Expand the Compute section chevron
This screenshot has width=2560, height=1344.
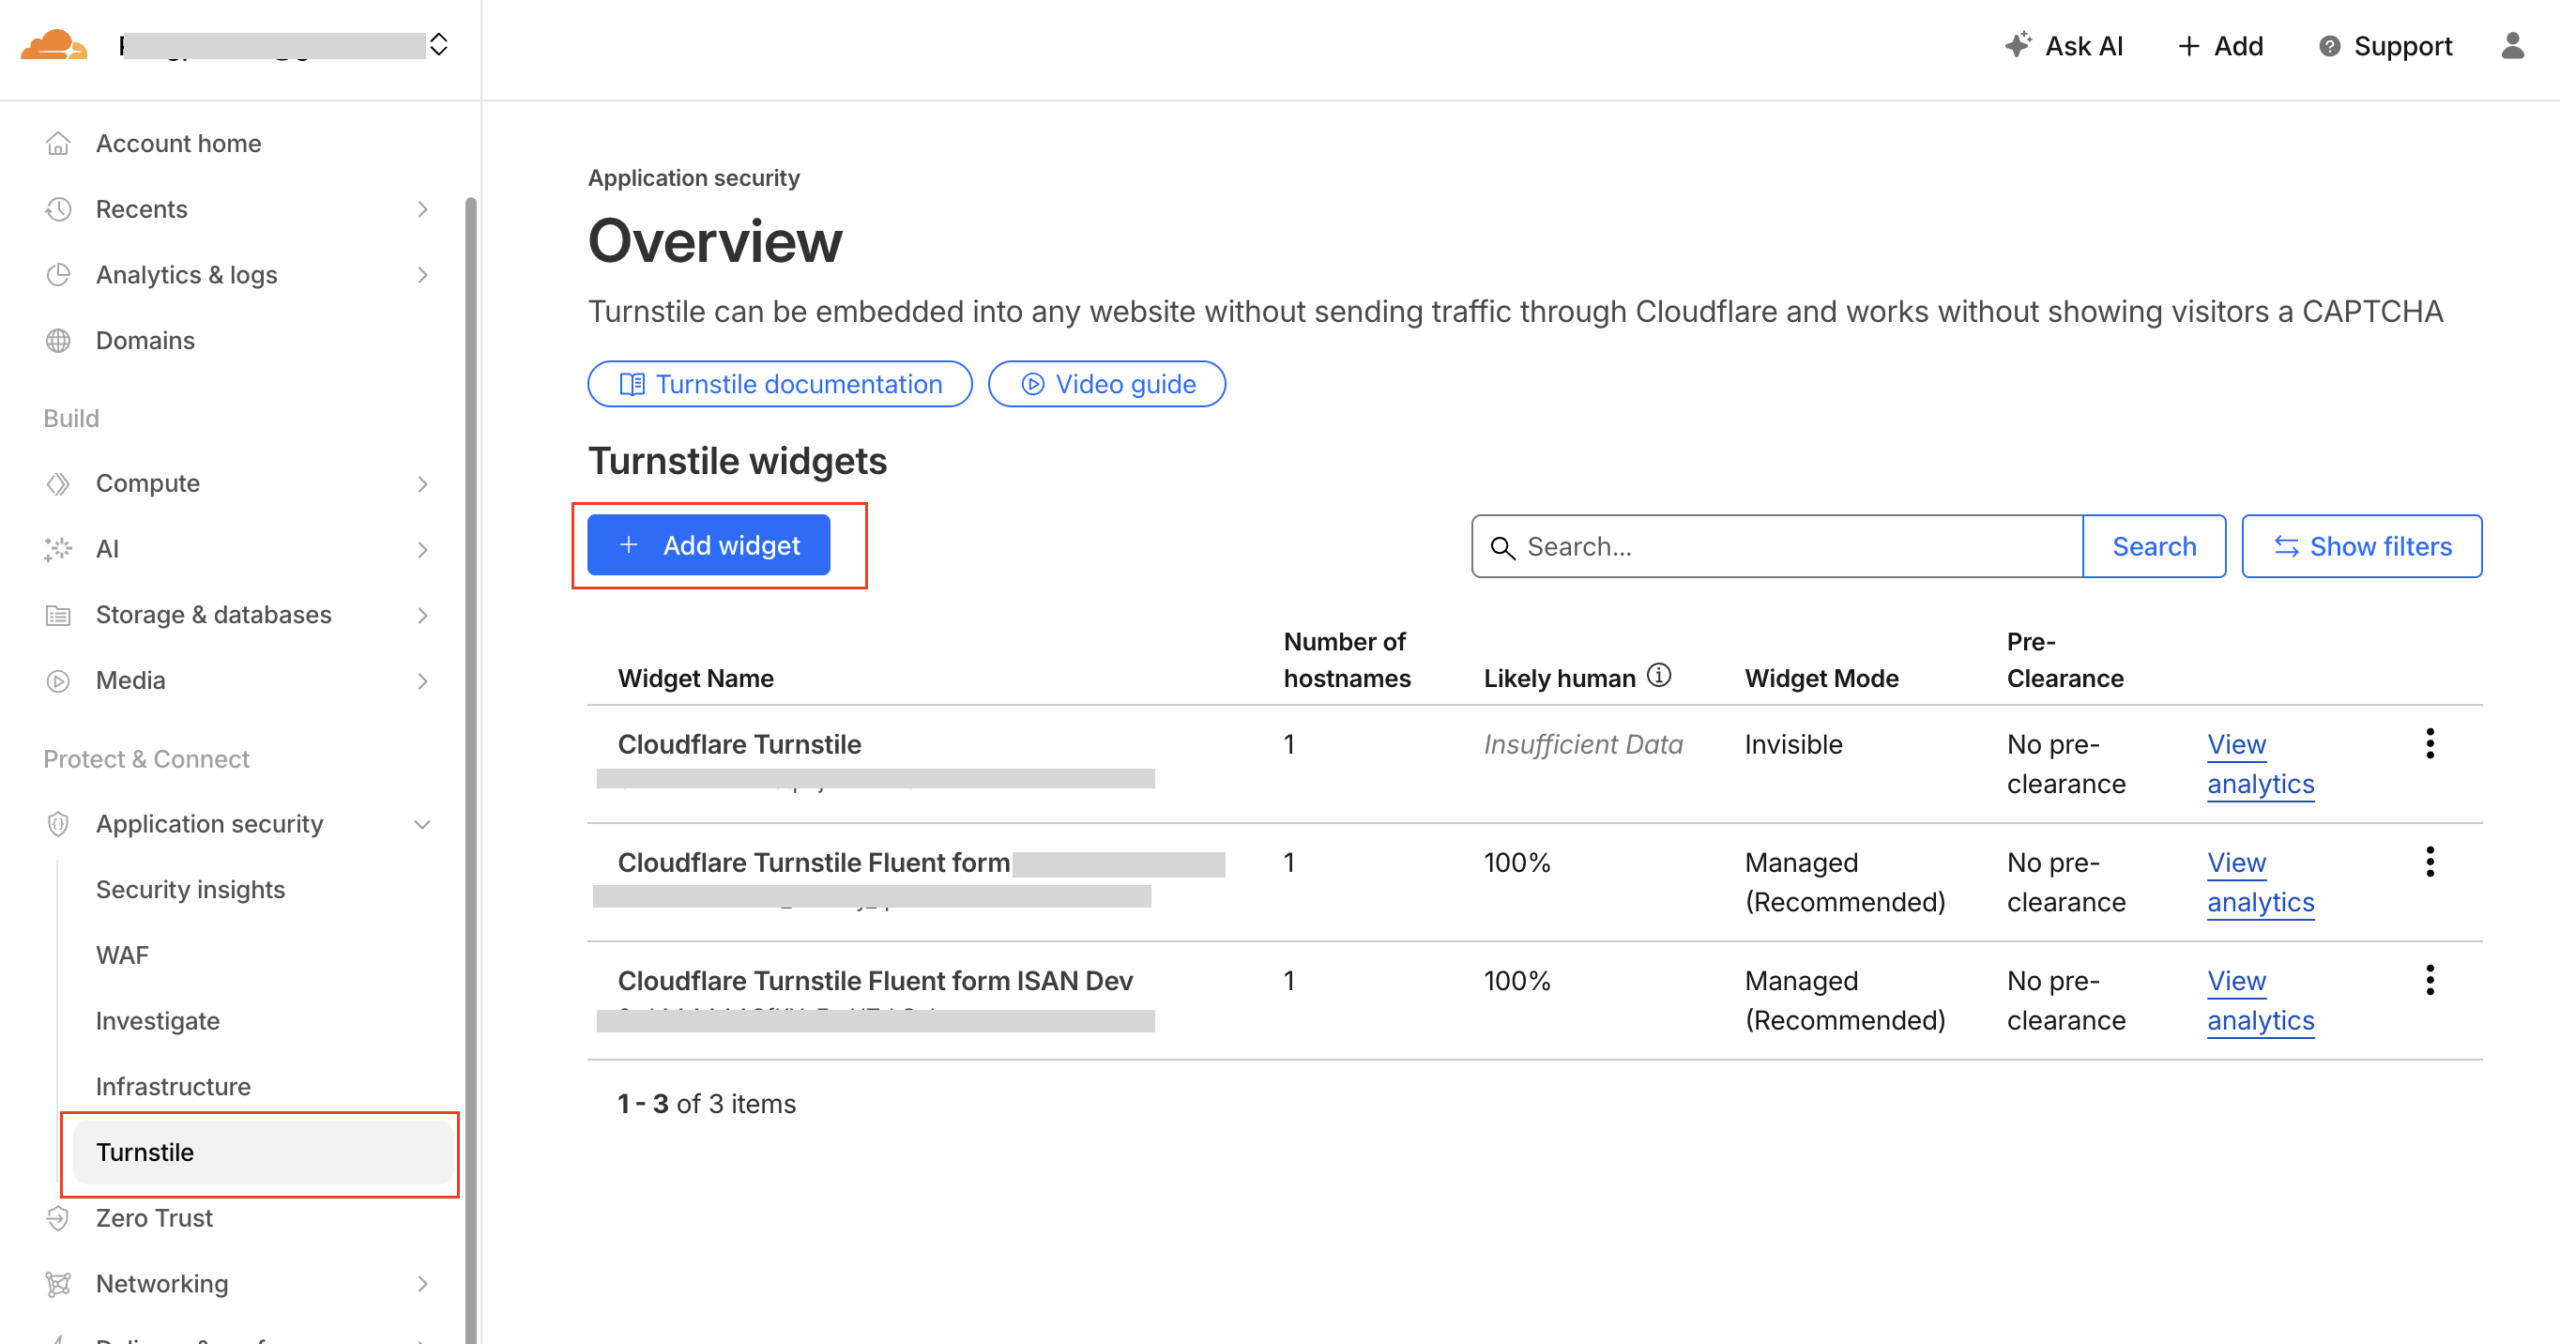(x=422, y=484)
